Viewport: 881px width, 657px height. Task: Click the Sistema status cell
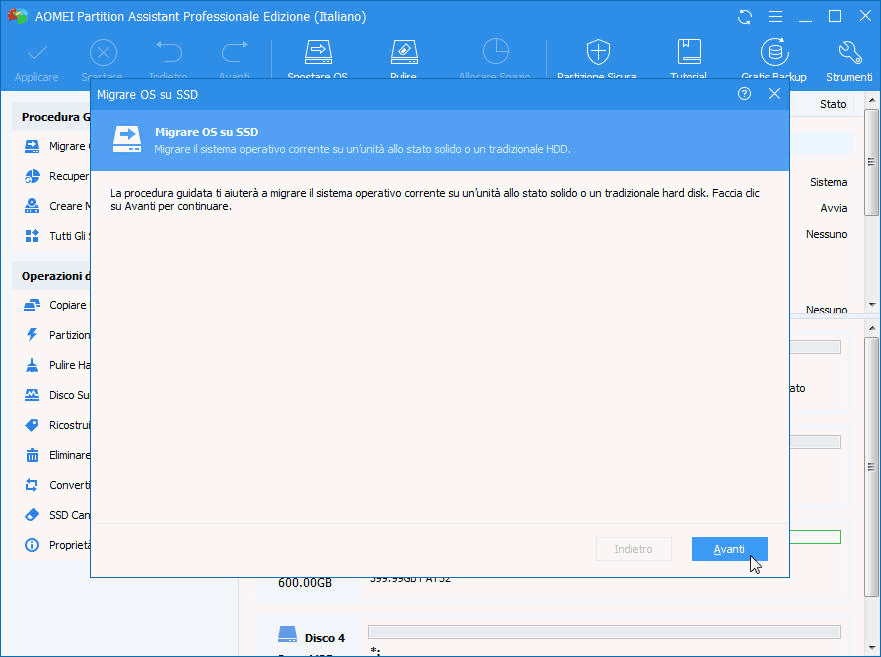[828, 182]
